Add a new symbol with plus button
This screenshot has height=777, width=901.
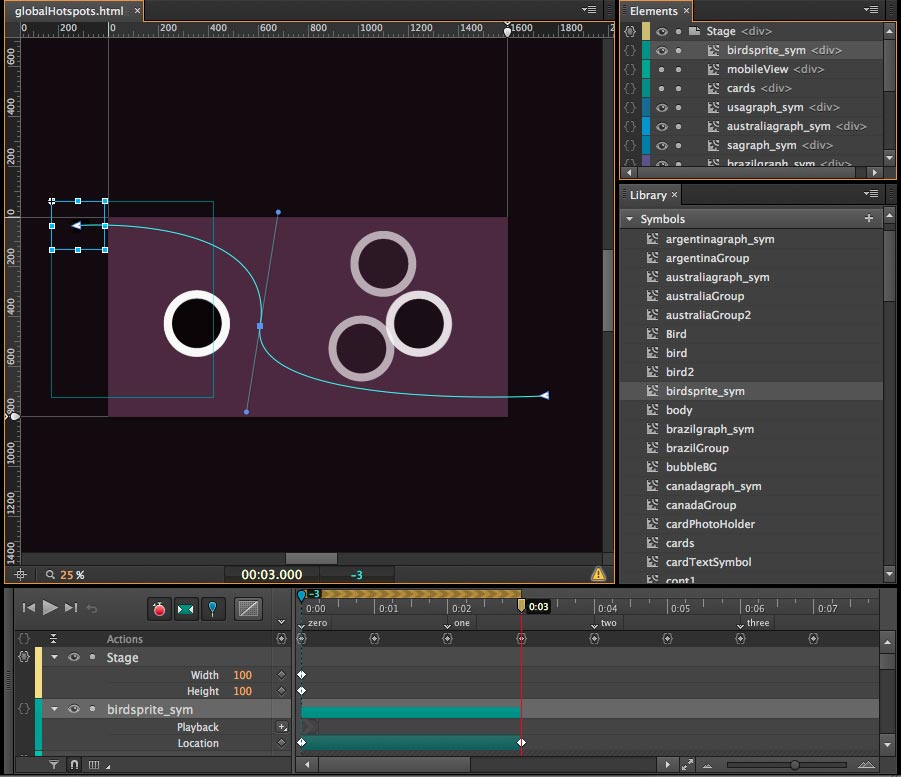click(869, 218)
